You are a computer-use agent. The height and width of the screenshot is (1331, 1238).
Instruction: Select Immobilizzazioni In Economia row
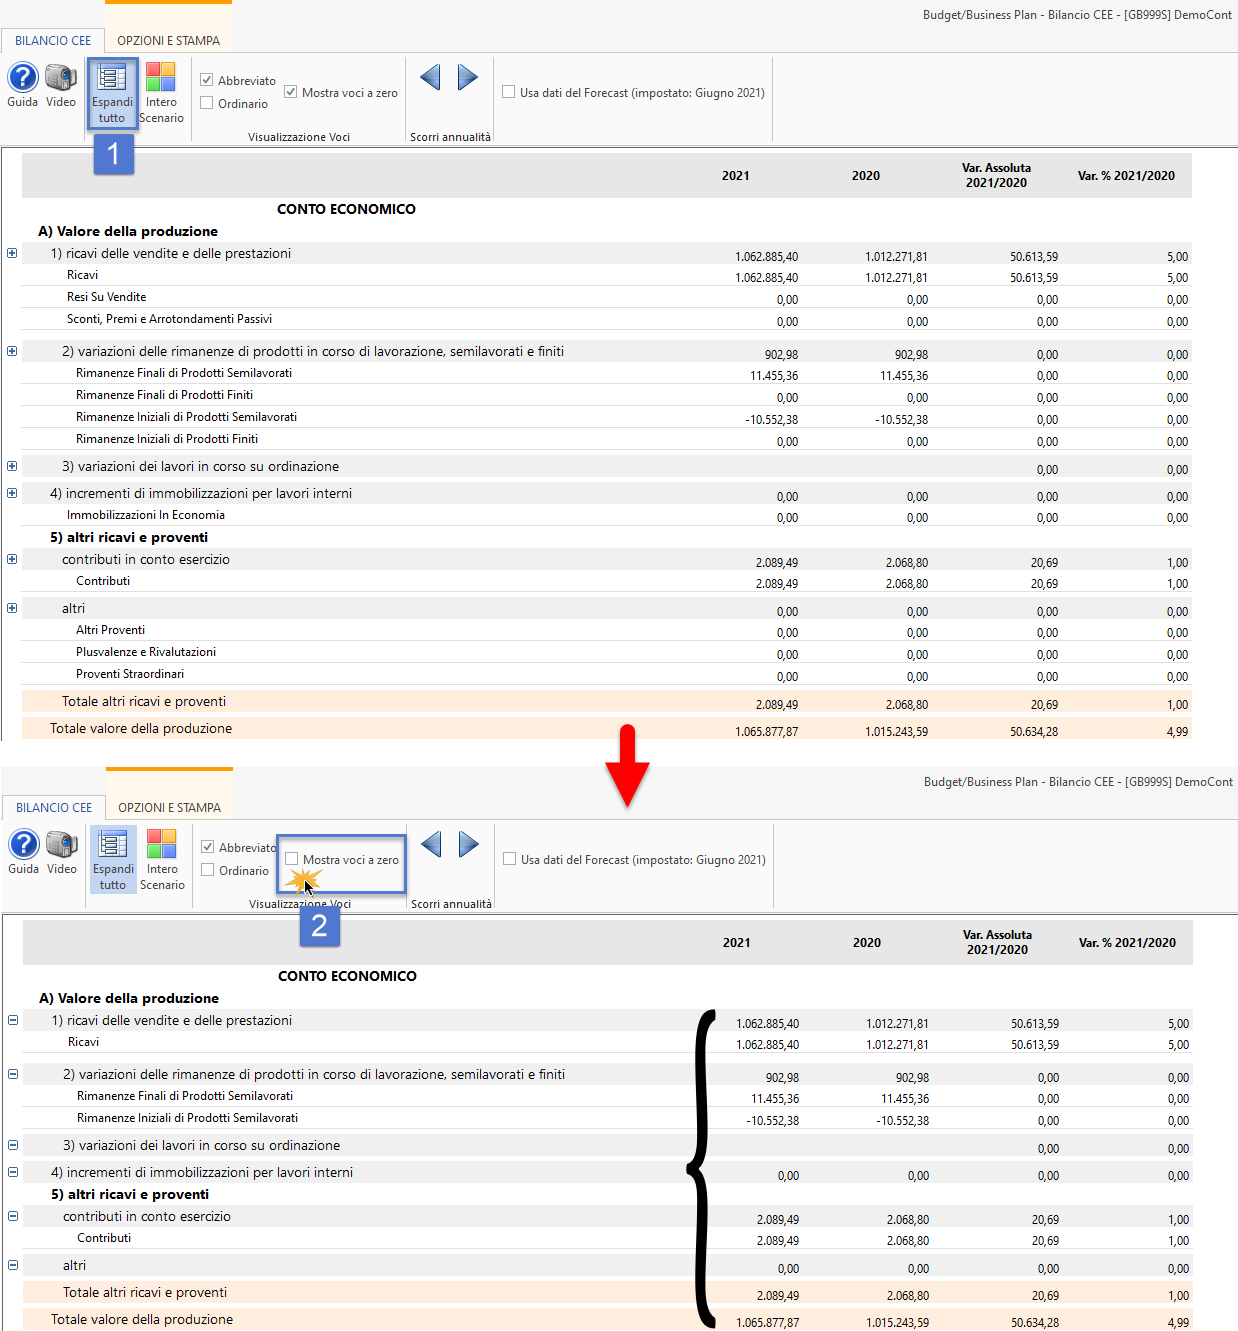click(x=607, y=515)
